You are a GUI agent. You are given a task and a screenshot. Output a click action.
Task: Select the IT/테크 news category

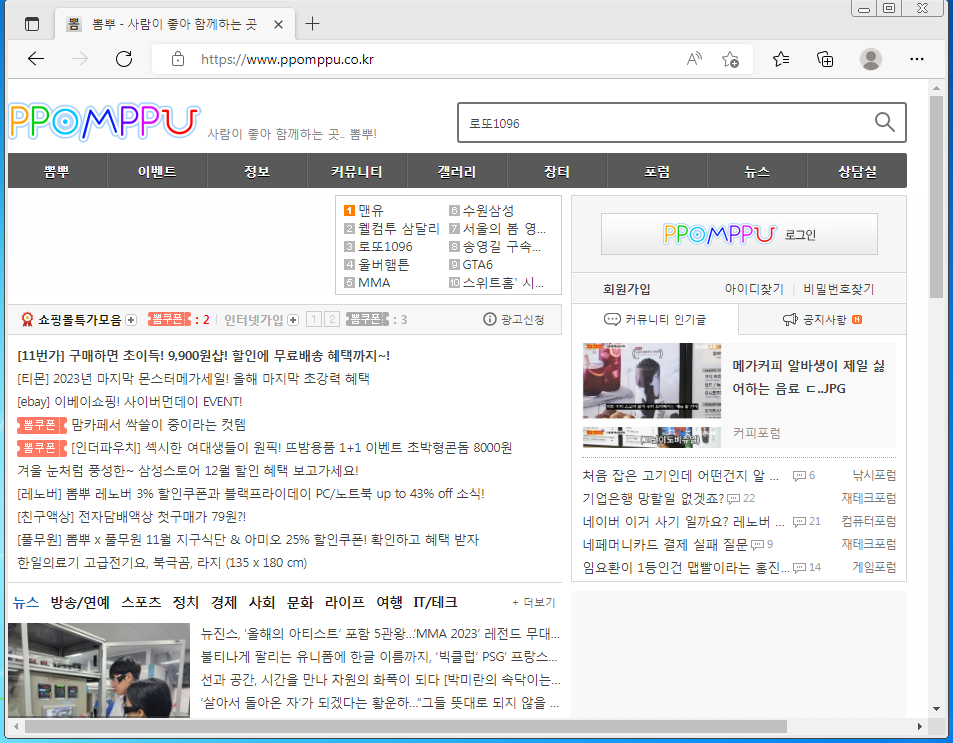click(x=435, y=603)
